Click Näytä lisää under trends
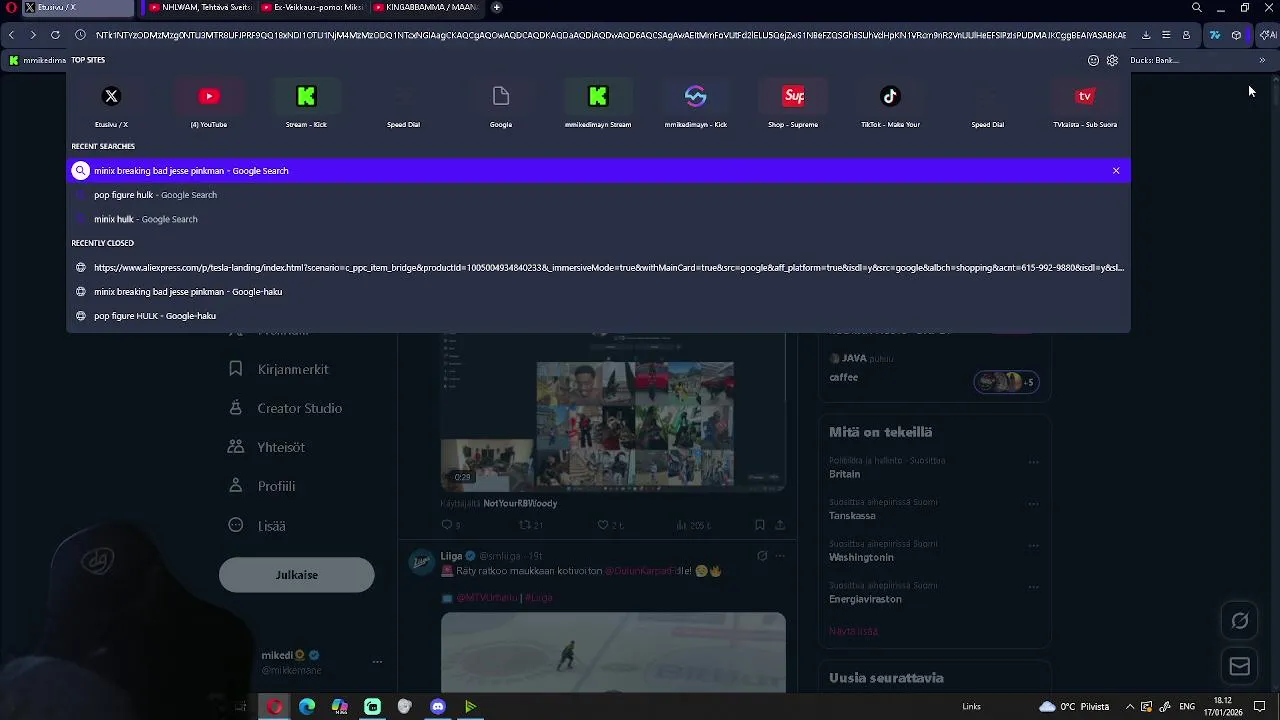Viewport: 1280px width, 720px height. point(853,631)
